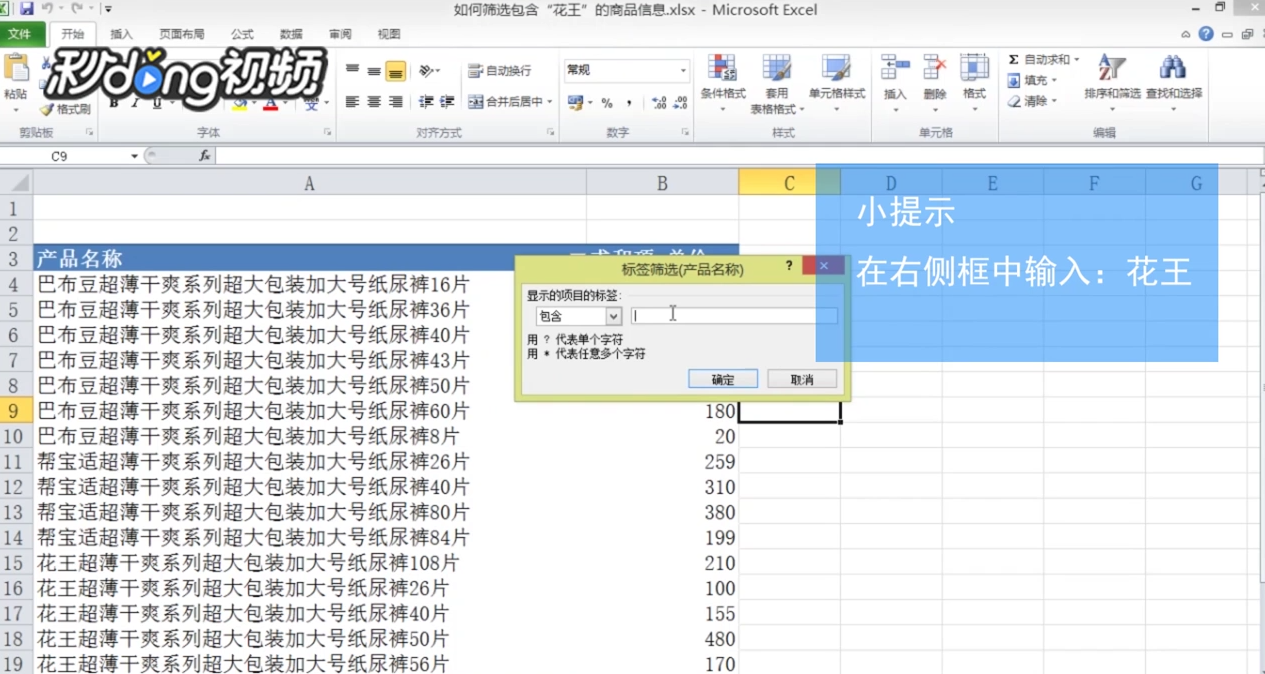
Task: Open customize quick access toolbar arrow
Action: 108,9
